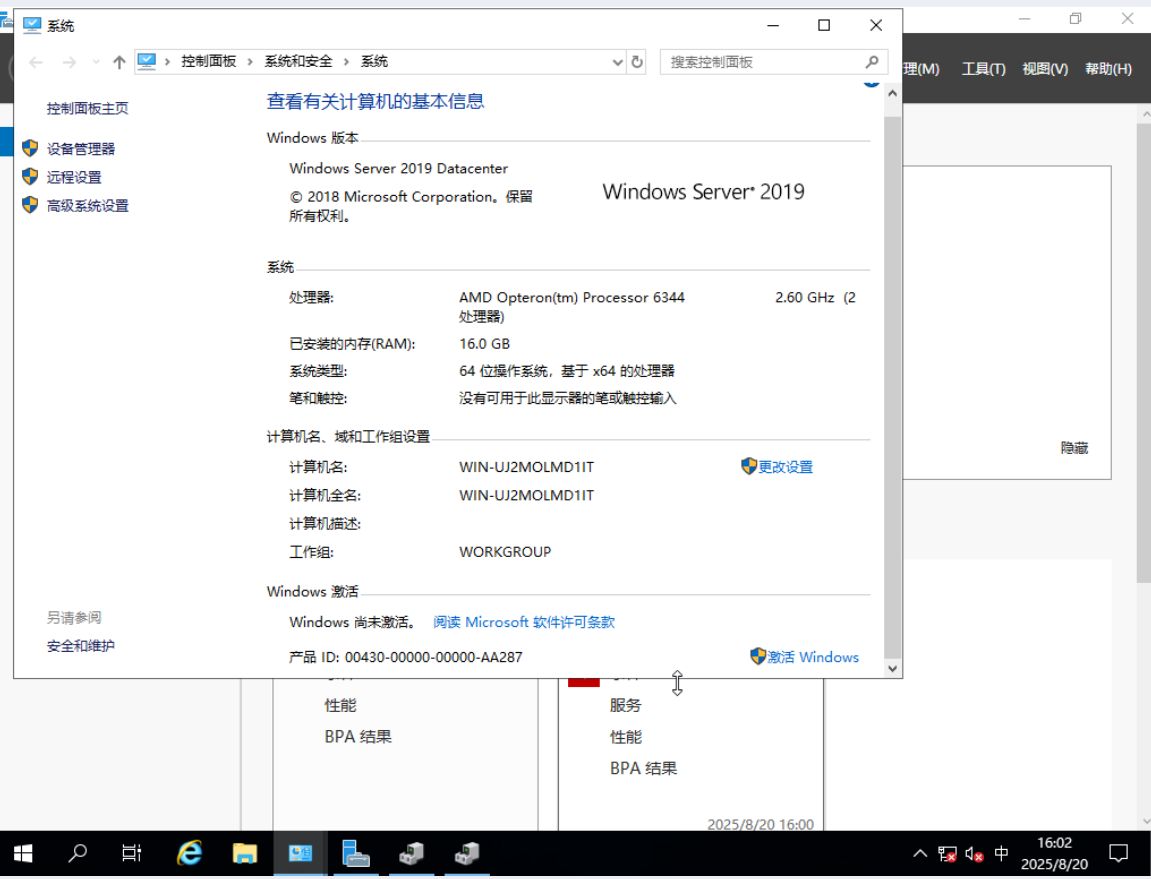Open Performance in right Server Manager tile
The width and height of the screenshot is (1151, 879).
tap(625, 737)
